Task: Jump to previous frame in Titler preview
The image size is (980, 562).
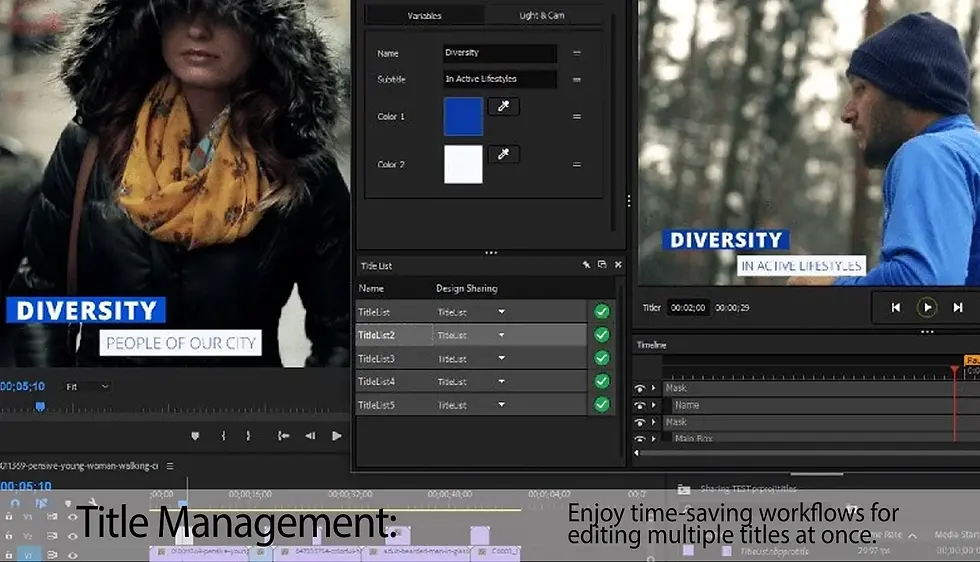Action: [896, 307]
